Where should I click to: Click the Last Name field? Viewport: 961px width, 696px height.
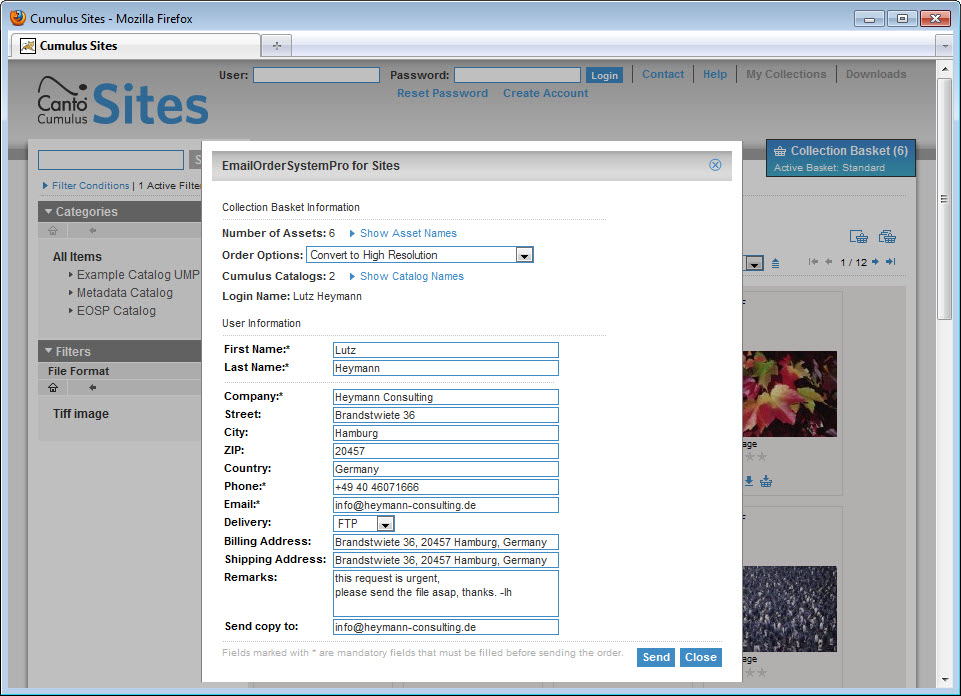click(x=446, y=368)
